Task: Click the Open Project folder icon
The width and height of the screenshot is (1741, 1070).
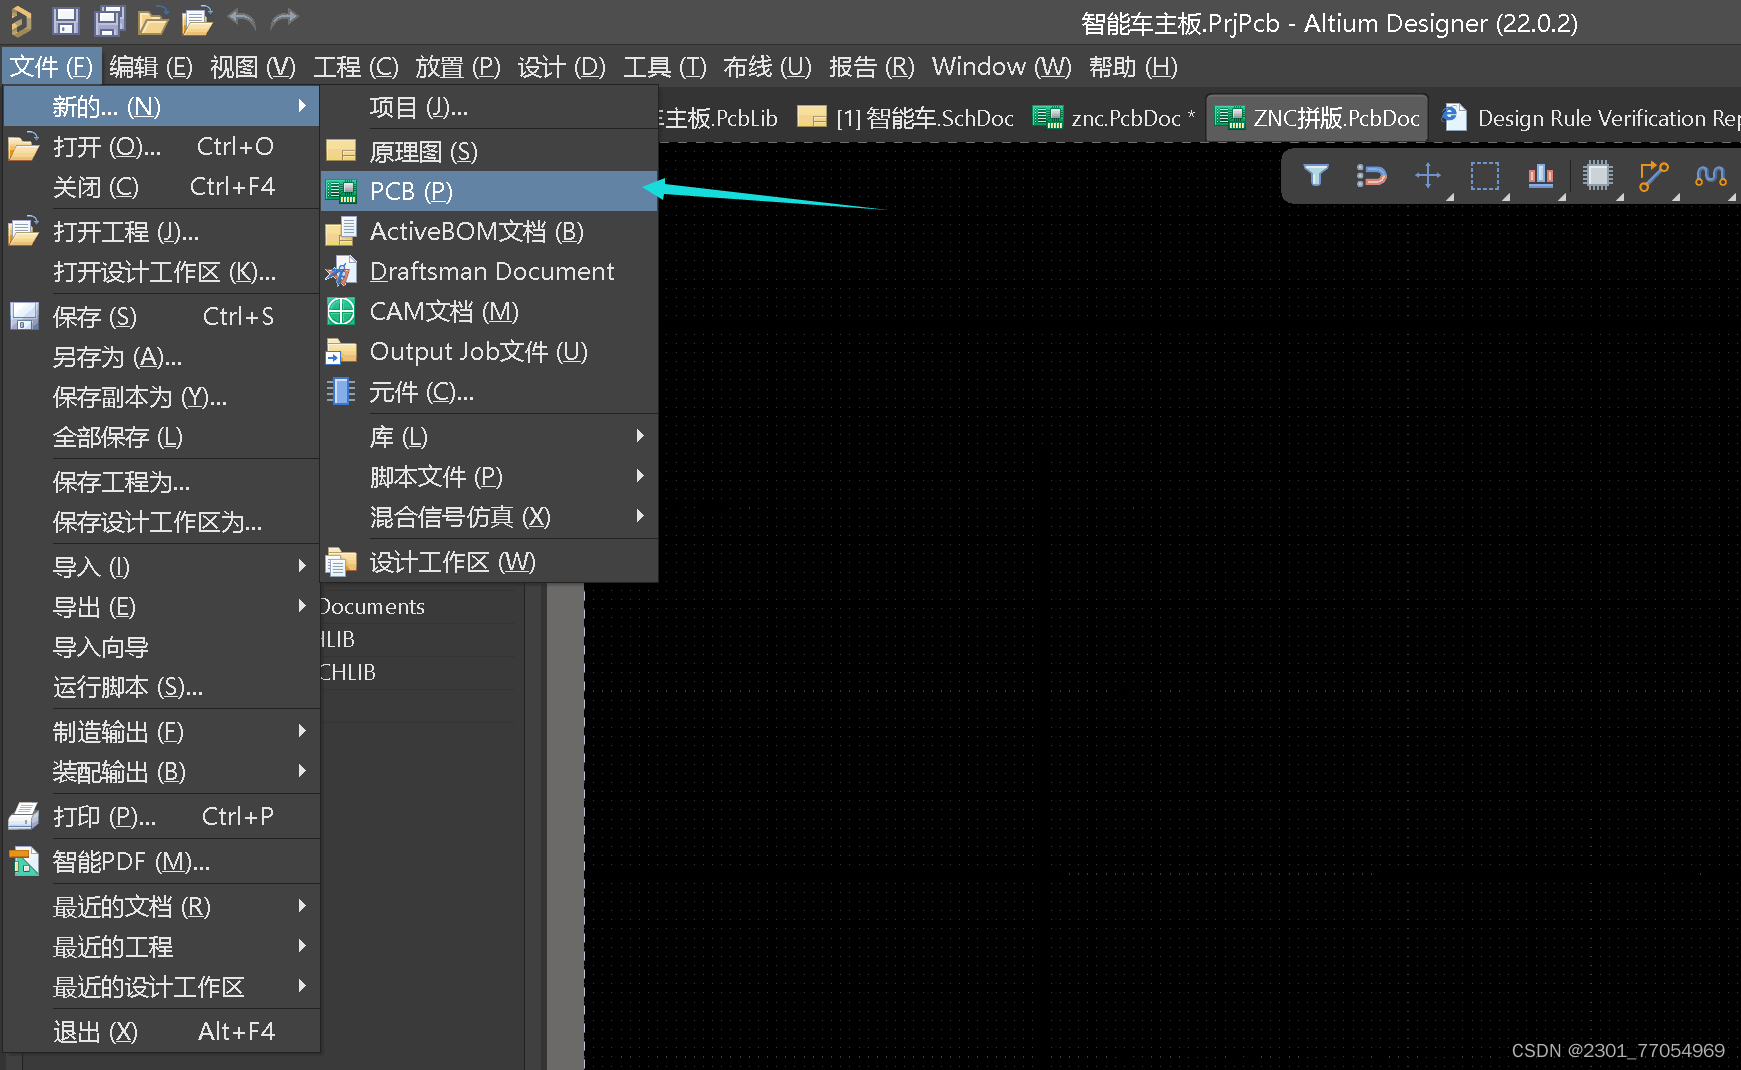Action: coord(197,20)
